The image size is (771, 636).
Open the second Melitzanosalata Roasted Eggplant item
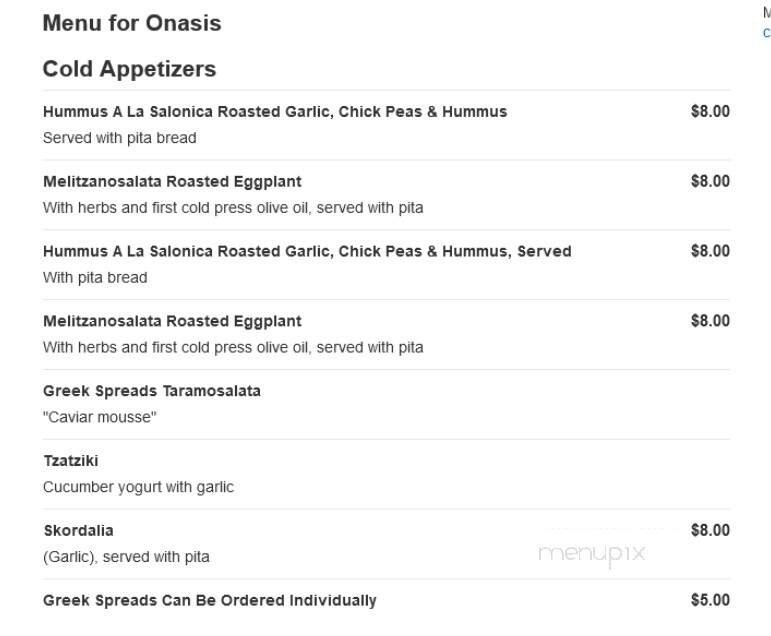click(x=172, y=321)
